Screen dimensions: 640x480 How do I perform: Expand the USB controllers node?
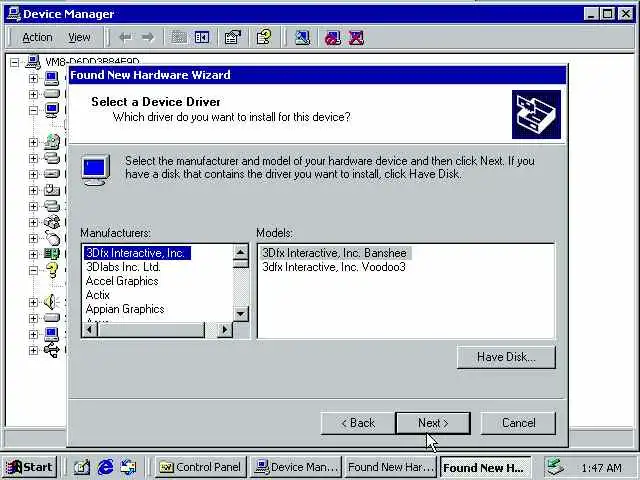click(x=33, y=350)
